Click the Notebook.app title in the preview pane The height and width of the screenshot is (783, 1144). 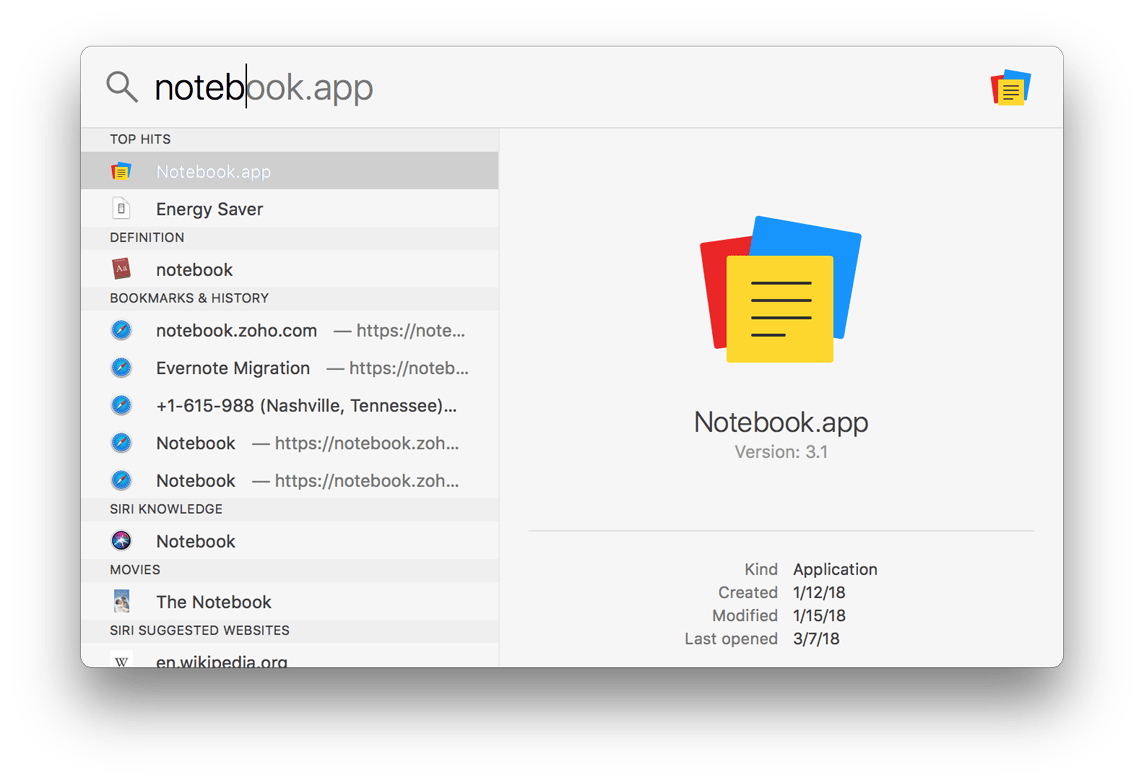781,422
